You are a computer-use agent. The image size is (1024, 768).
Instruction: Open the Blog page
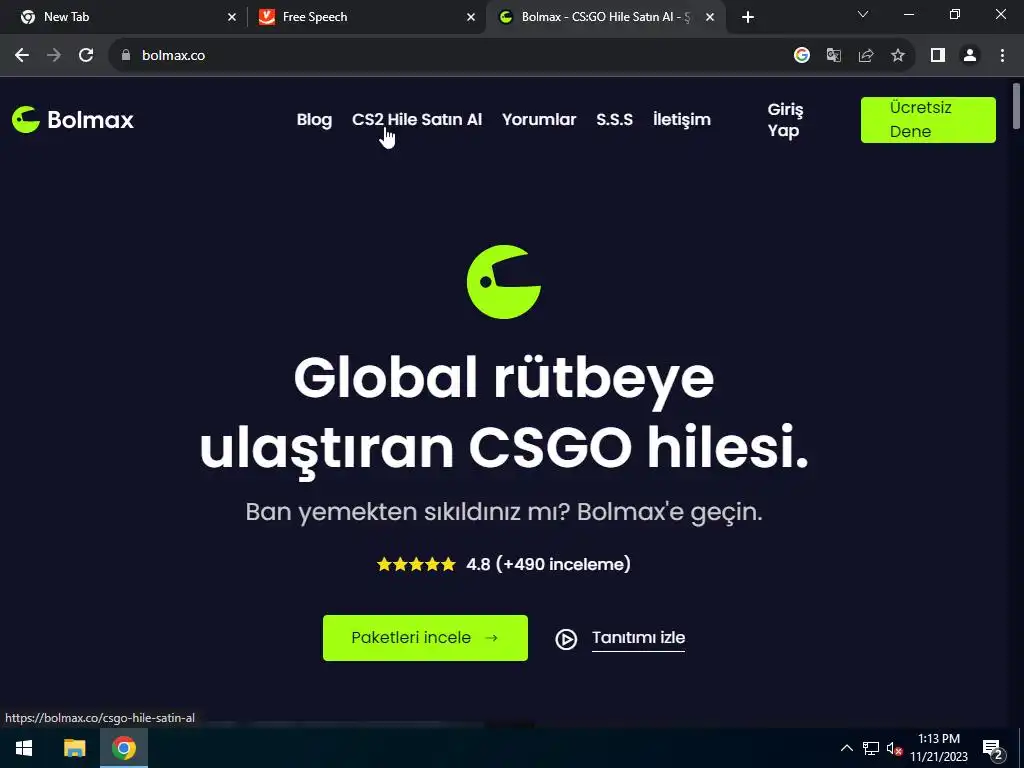click(314, 120)
